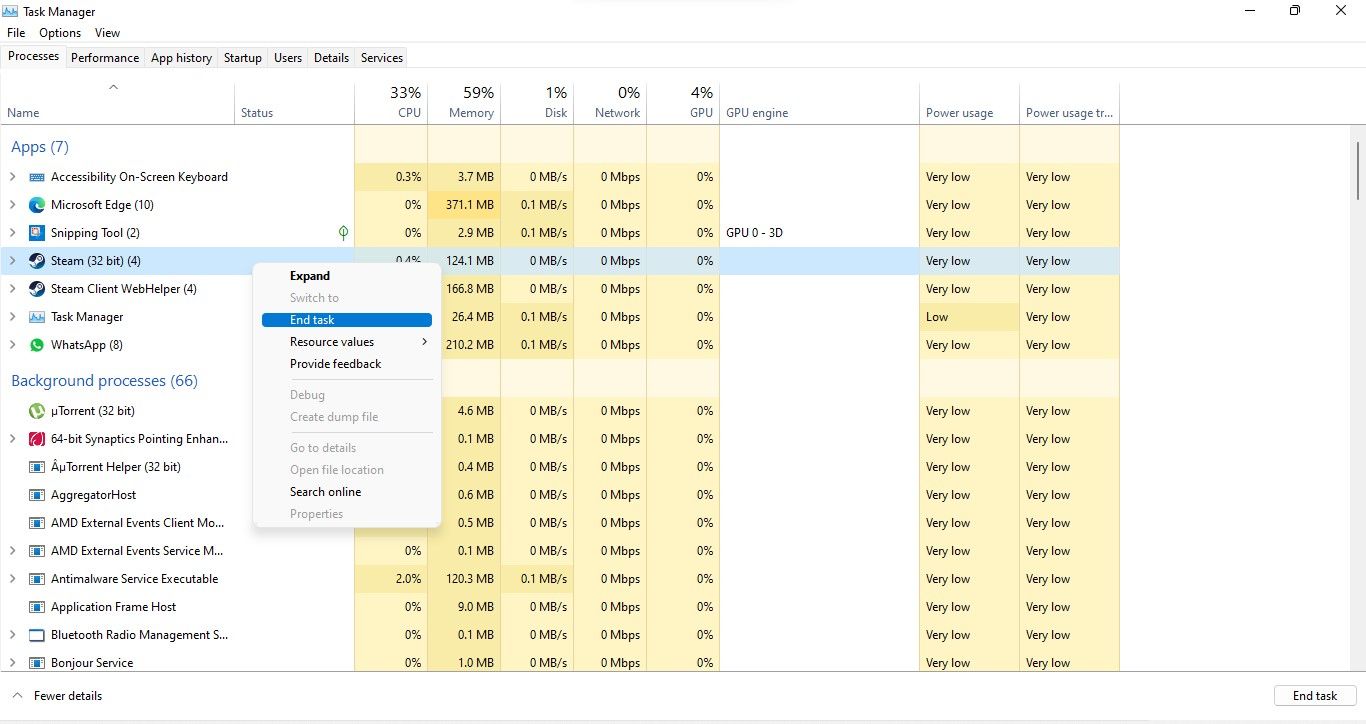The image size is (1366, 724).
Task: Click the Steam (32 bit) icon
Action: (37, 261)
